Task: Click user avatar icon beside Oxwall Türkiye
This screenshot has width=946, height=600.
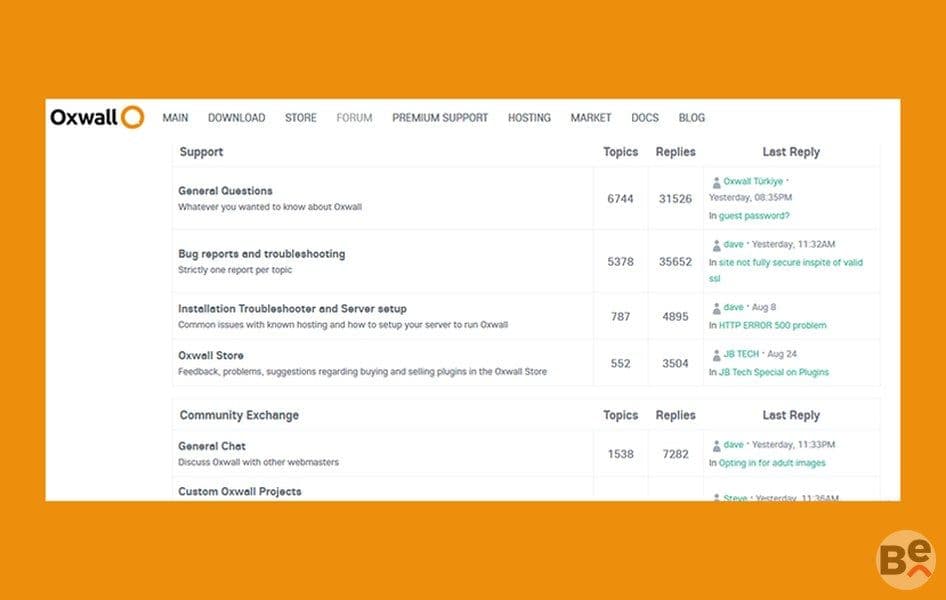Action: [x=716, y=182]
